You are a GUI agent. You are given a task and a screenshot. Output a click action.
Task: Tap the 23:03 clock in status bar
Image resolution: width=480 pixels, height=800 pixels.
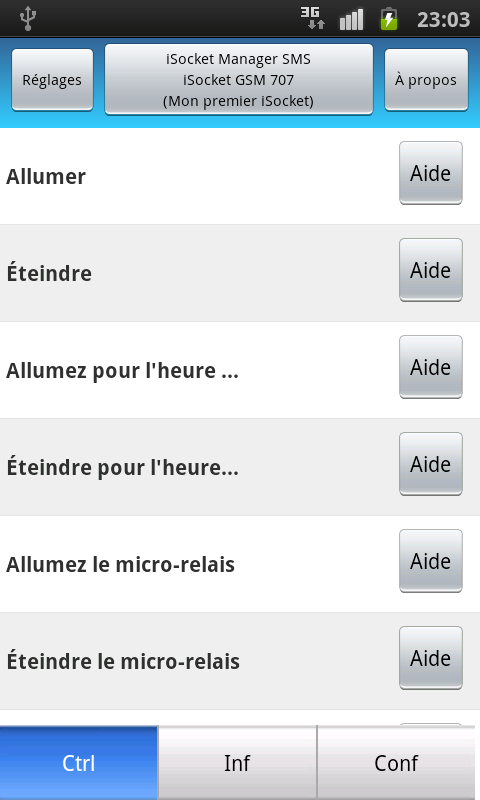point(443,19)
